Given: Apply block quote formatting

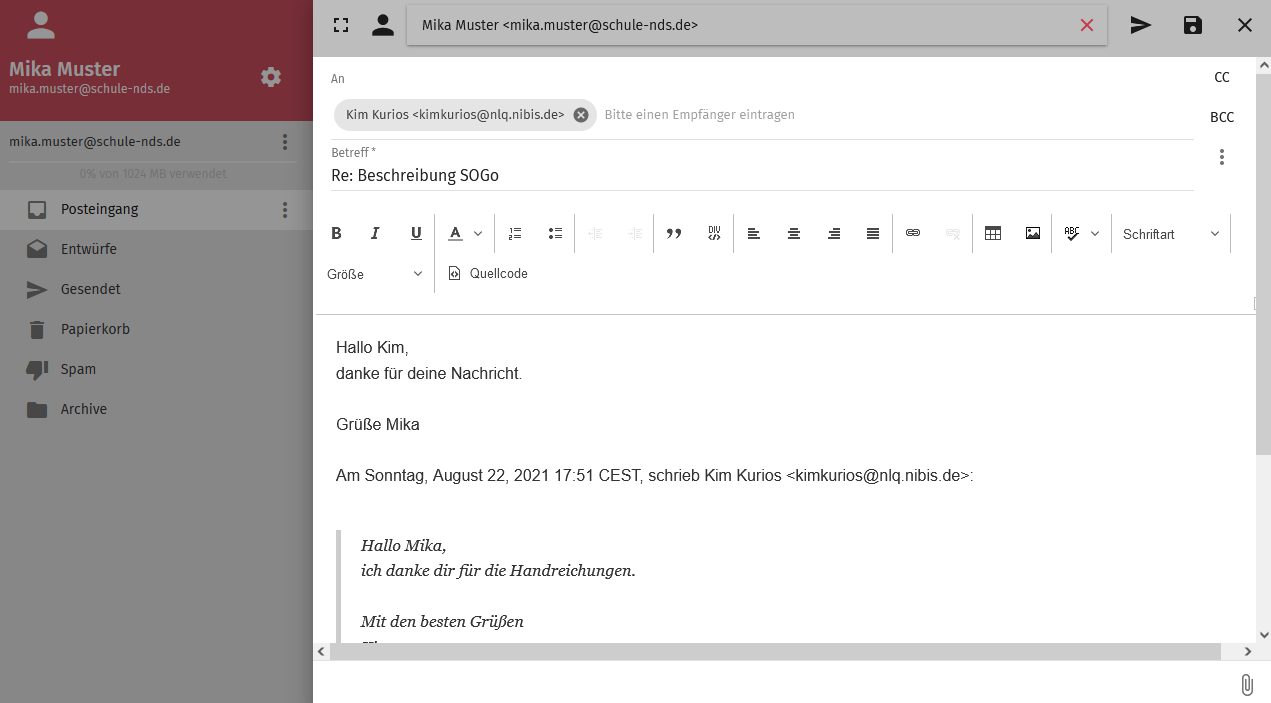Looking at the screenshot, I should (x=674, y=233).
